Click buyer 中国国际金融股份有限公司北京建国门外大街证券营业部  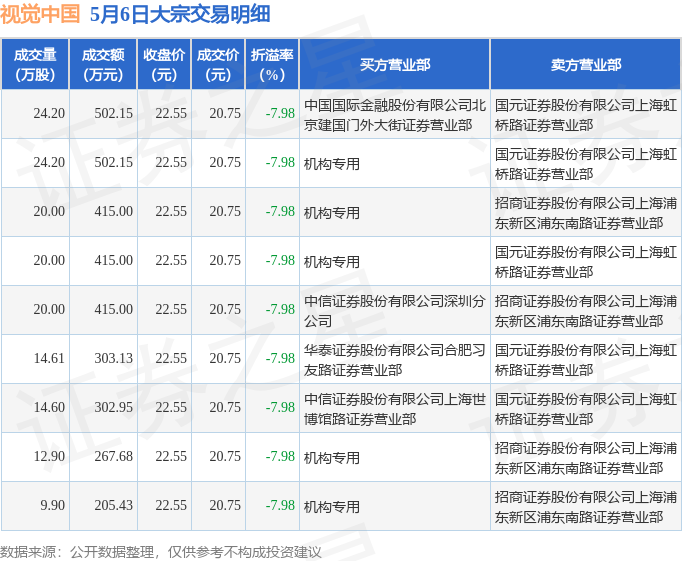coord(394,115)
